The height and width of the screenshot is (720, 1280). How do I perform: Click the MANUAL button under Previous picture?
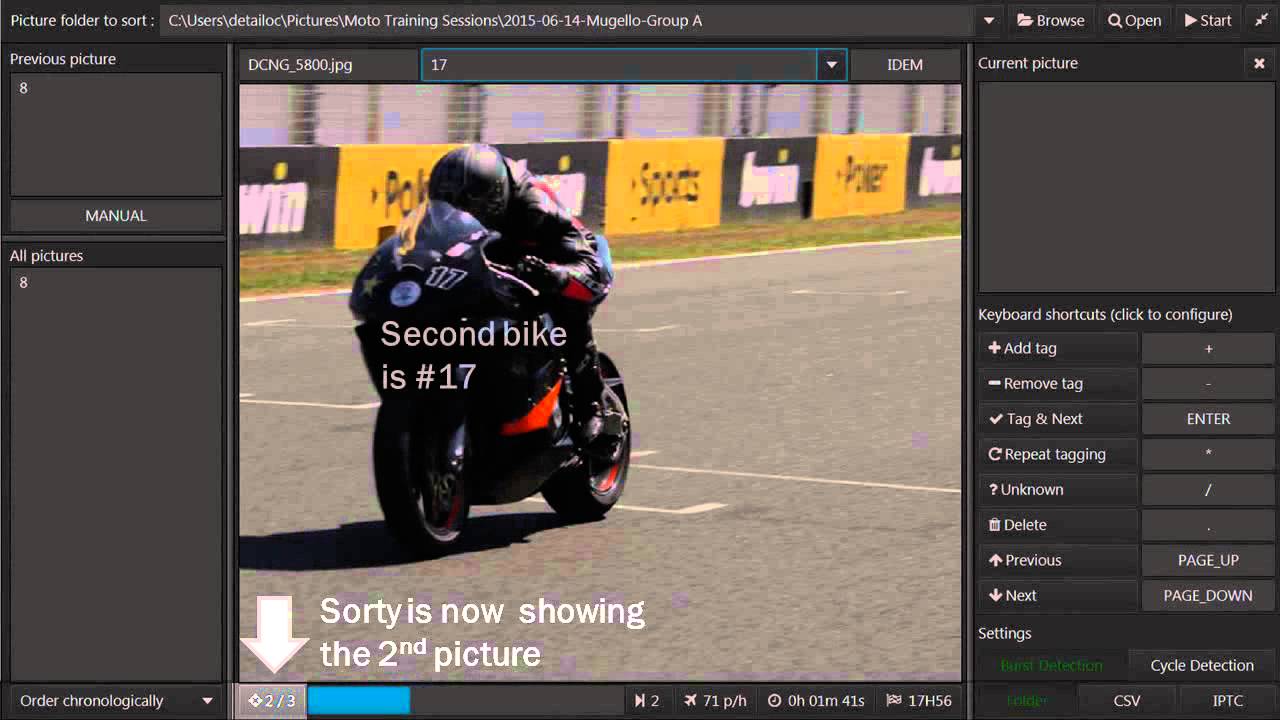point(116,216)
